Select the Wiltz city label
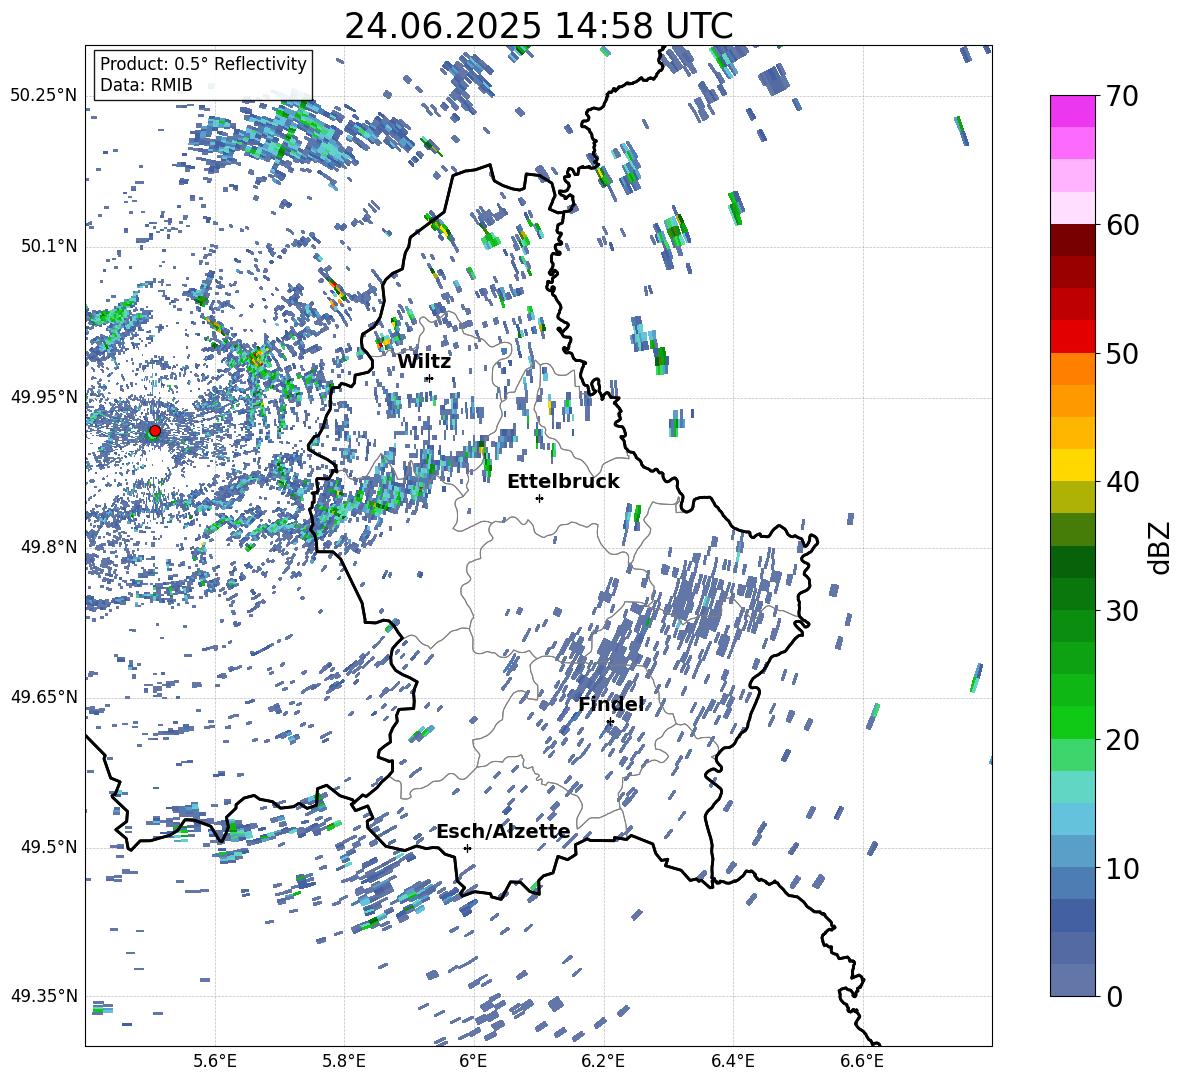The image size is (1184, 1081). pos(424,362)
